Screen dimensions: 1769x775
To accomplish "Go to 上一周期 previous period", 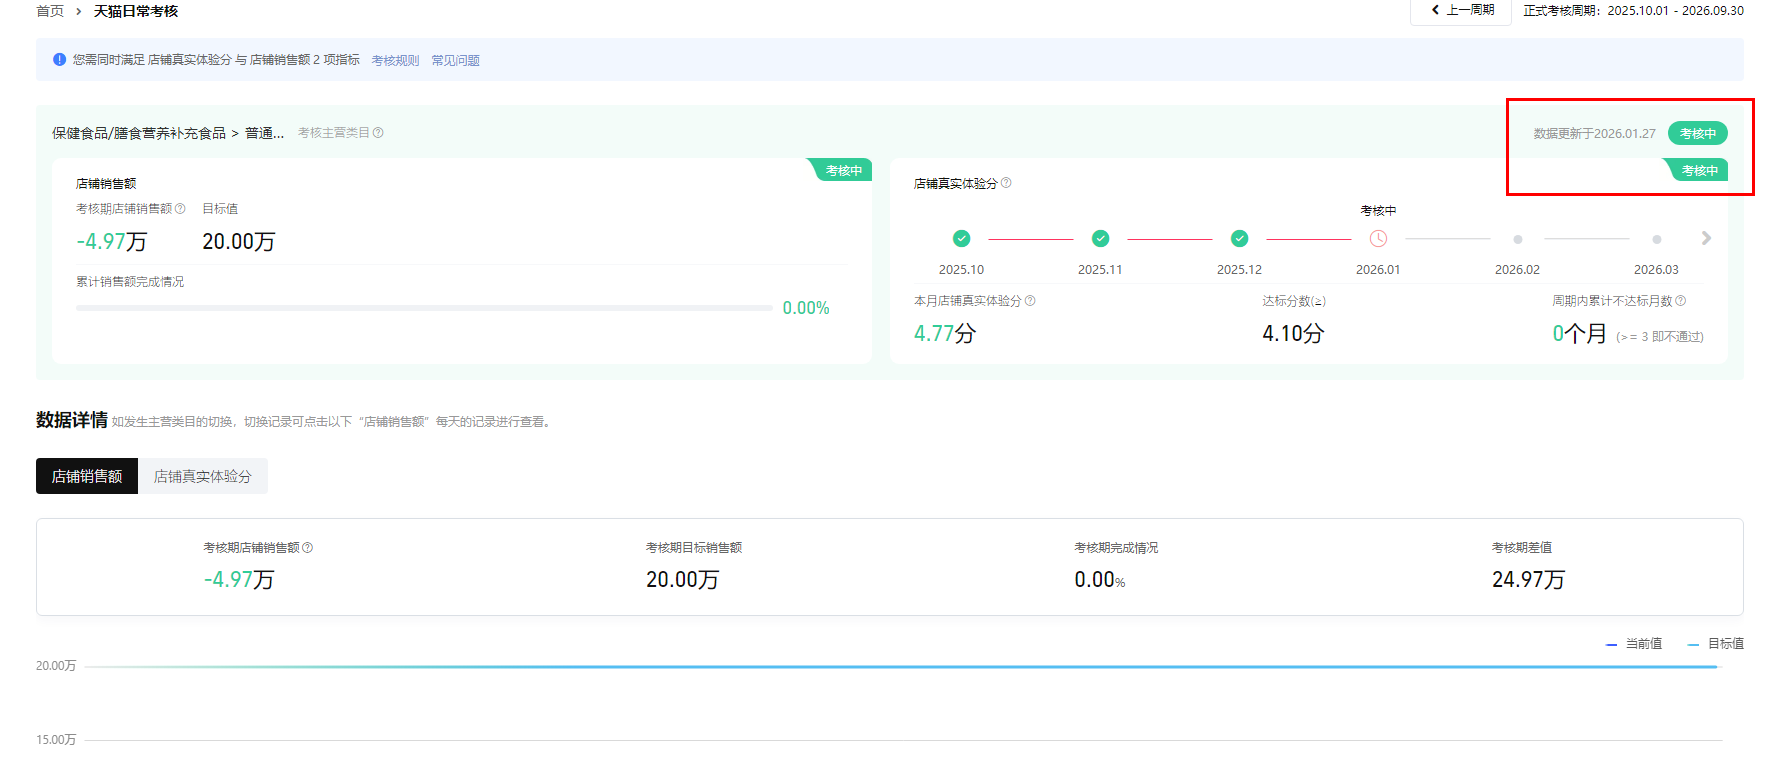I will [x=1461, y=10].
